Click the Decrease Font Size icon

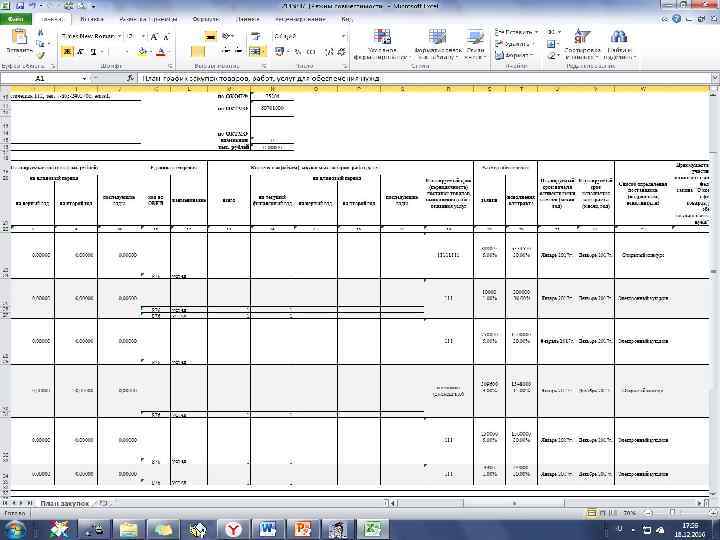tap(166, 36)
